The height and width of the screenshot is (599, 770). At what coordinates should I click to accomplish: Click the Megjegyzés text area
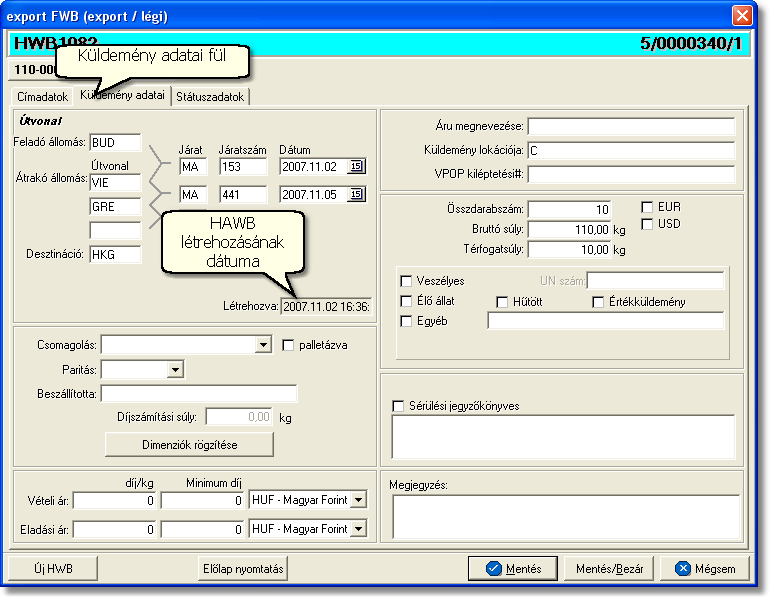coord(566,517)
